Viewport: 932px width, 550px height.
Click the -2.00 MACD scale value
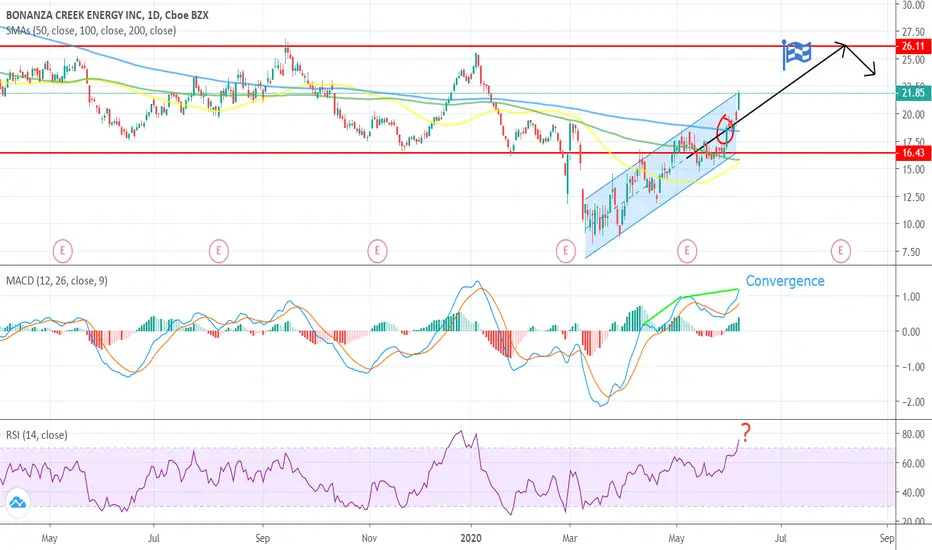click(911, 403)
